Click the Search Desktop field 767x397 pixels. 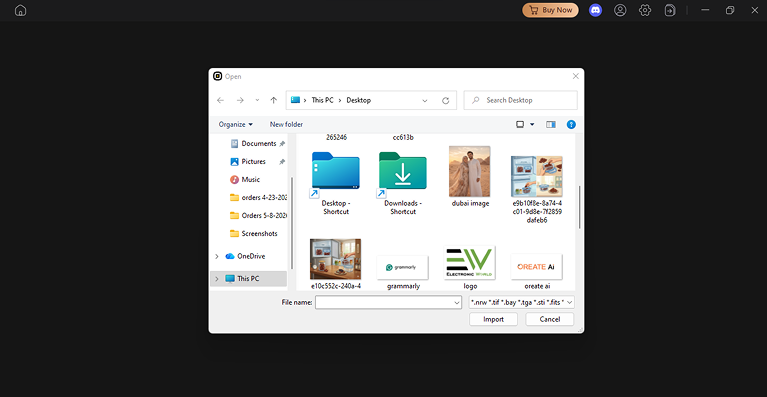[520, 100]
